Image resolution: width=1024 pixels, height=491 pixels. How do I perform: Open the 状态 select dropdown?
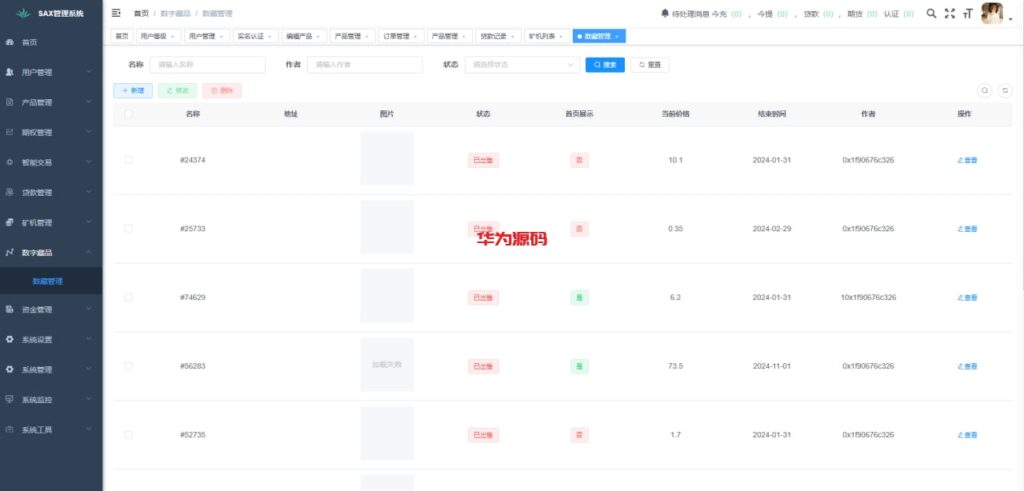522,65
